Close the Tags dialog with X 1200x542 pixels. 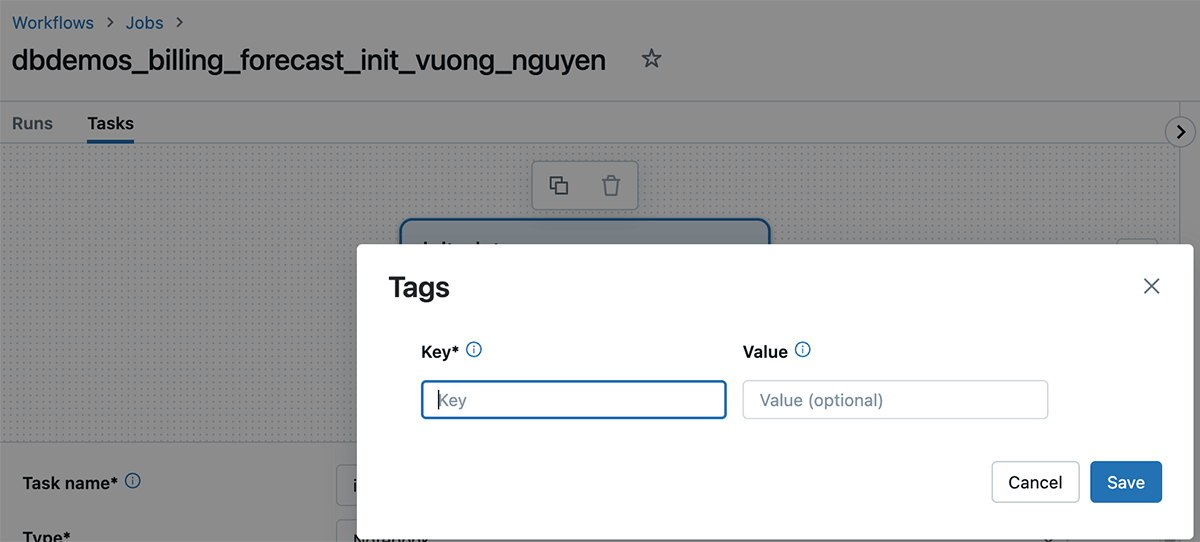coord(1151,287)
